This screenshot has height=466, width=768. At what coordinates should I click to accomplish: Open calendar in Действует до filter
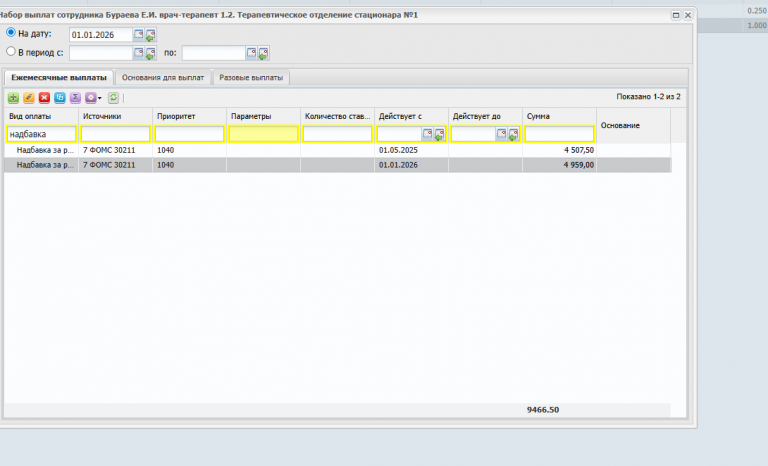pyautogui.click(x=502, y=134)
